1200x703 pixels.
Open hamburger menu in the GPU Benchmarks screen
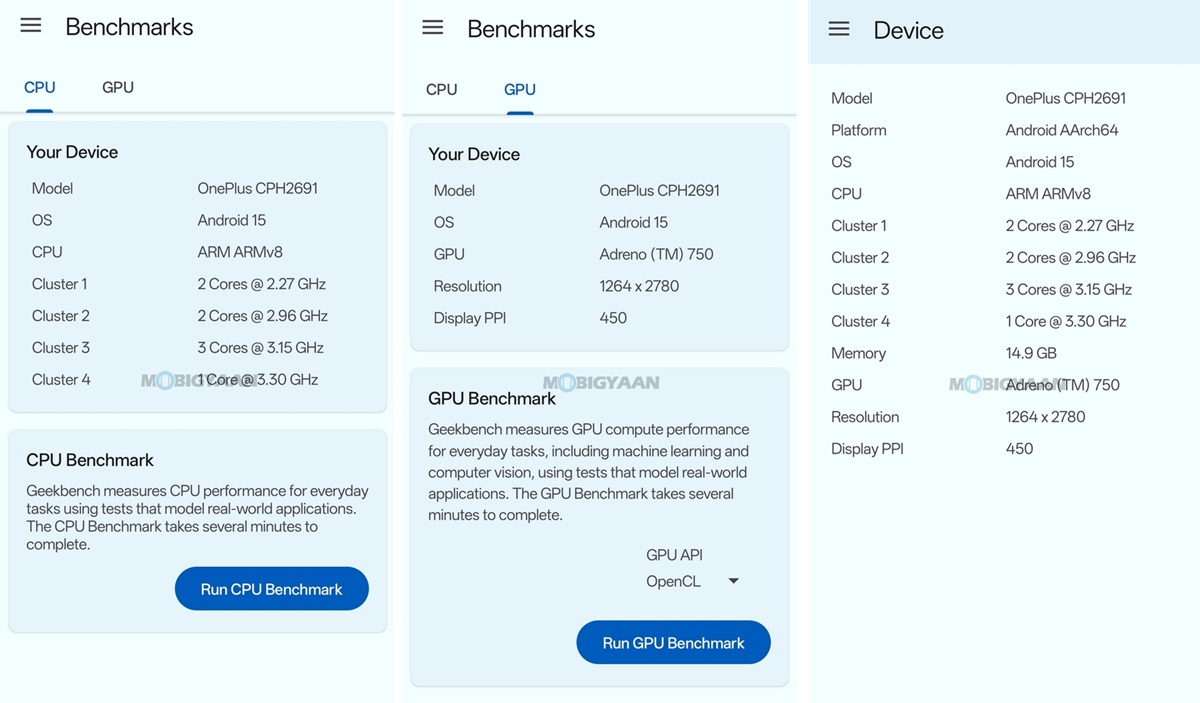point(432,28)
